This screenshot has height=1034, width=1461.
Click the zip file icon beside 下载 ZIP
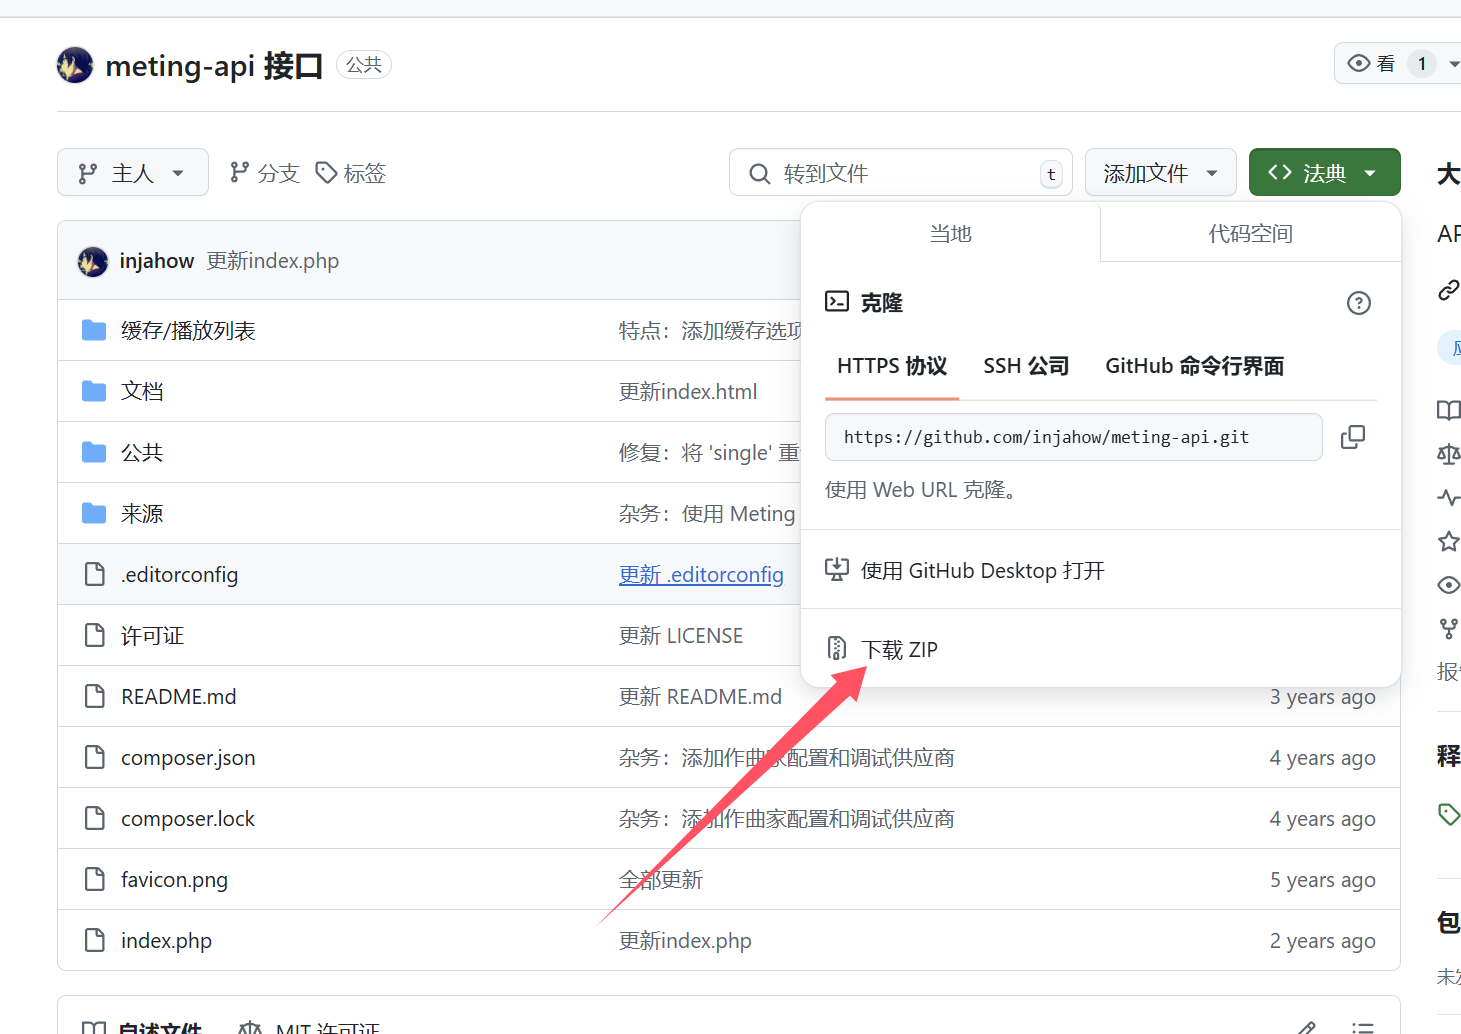(837, 648)
